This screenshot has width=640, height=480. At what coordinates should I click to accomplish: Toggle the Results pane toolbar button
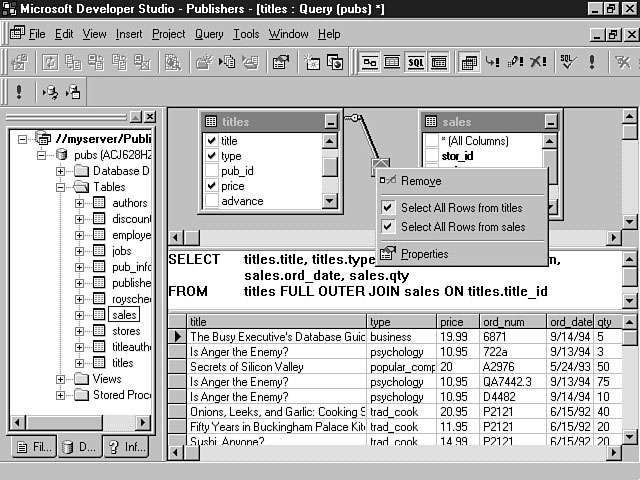[438, 62]
